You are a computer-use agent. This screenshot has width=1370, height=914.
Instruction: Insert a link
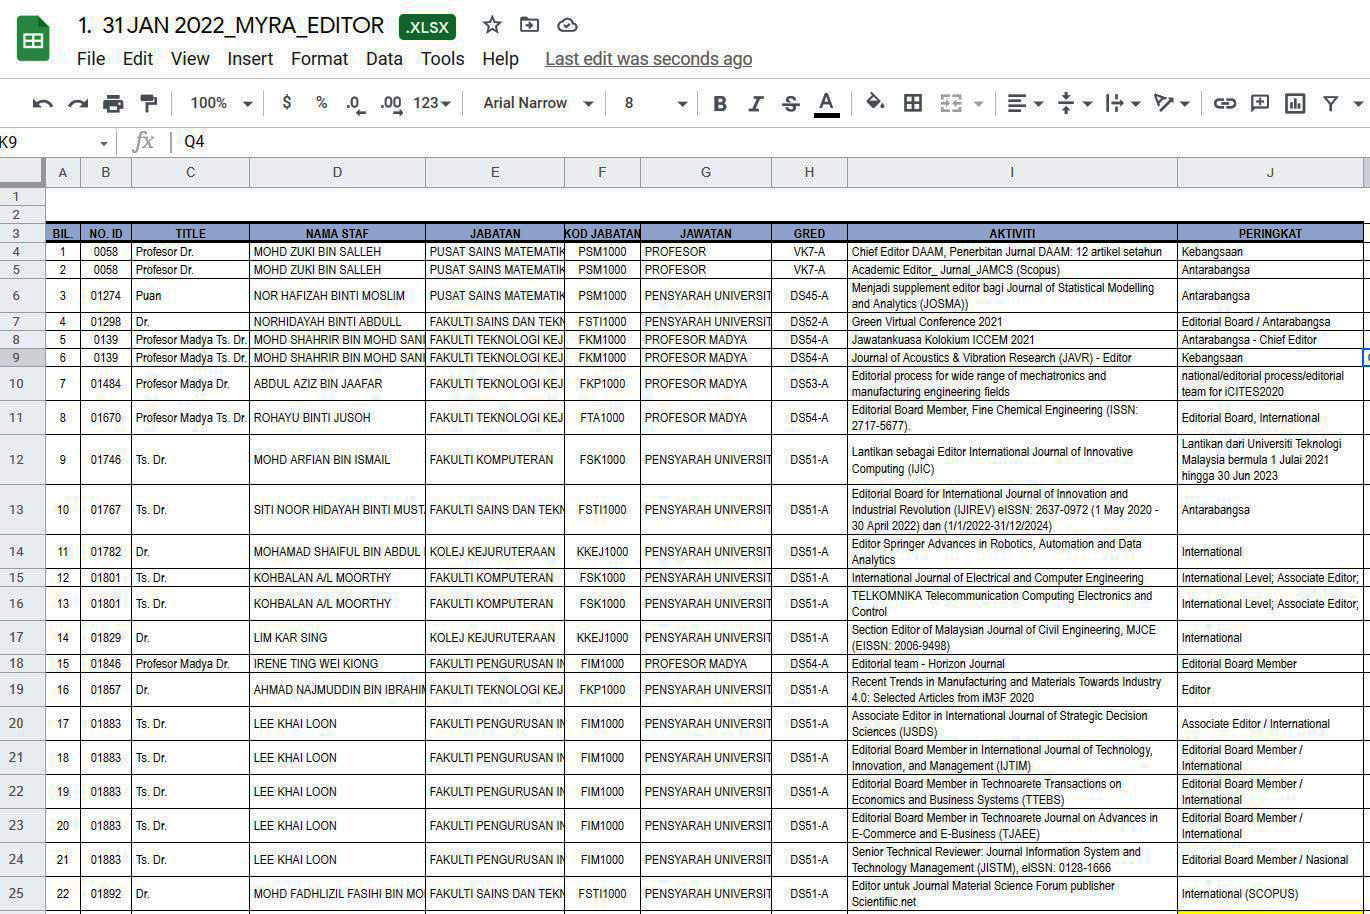tap(1224, 103)
